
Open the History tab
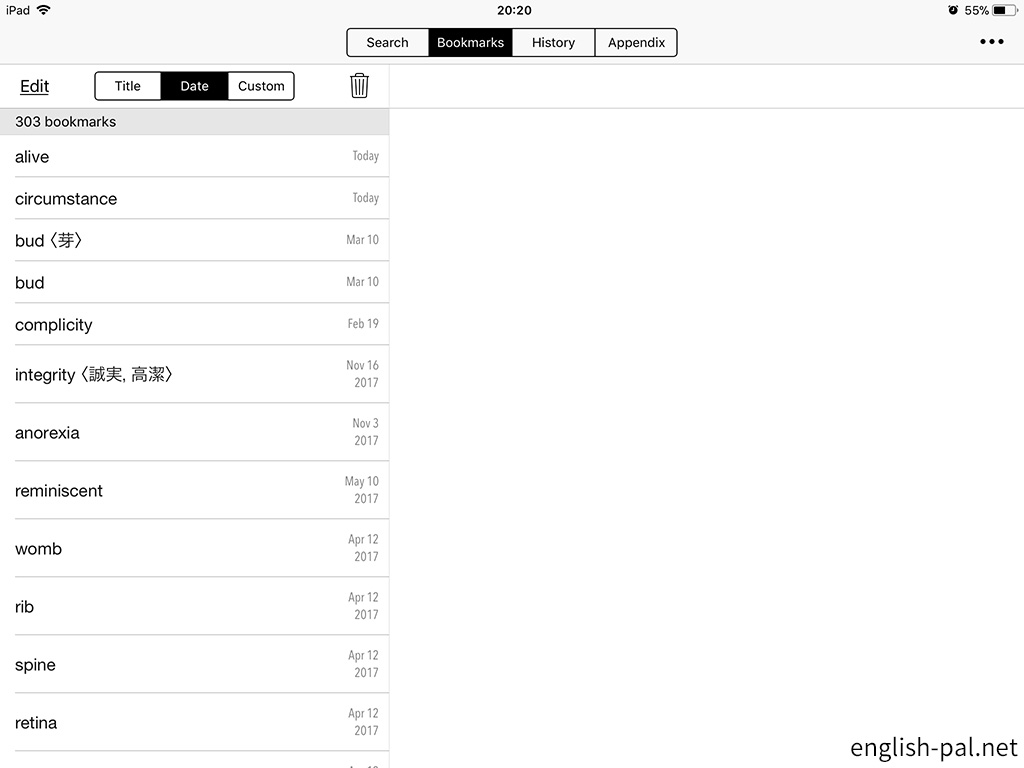553,43
